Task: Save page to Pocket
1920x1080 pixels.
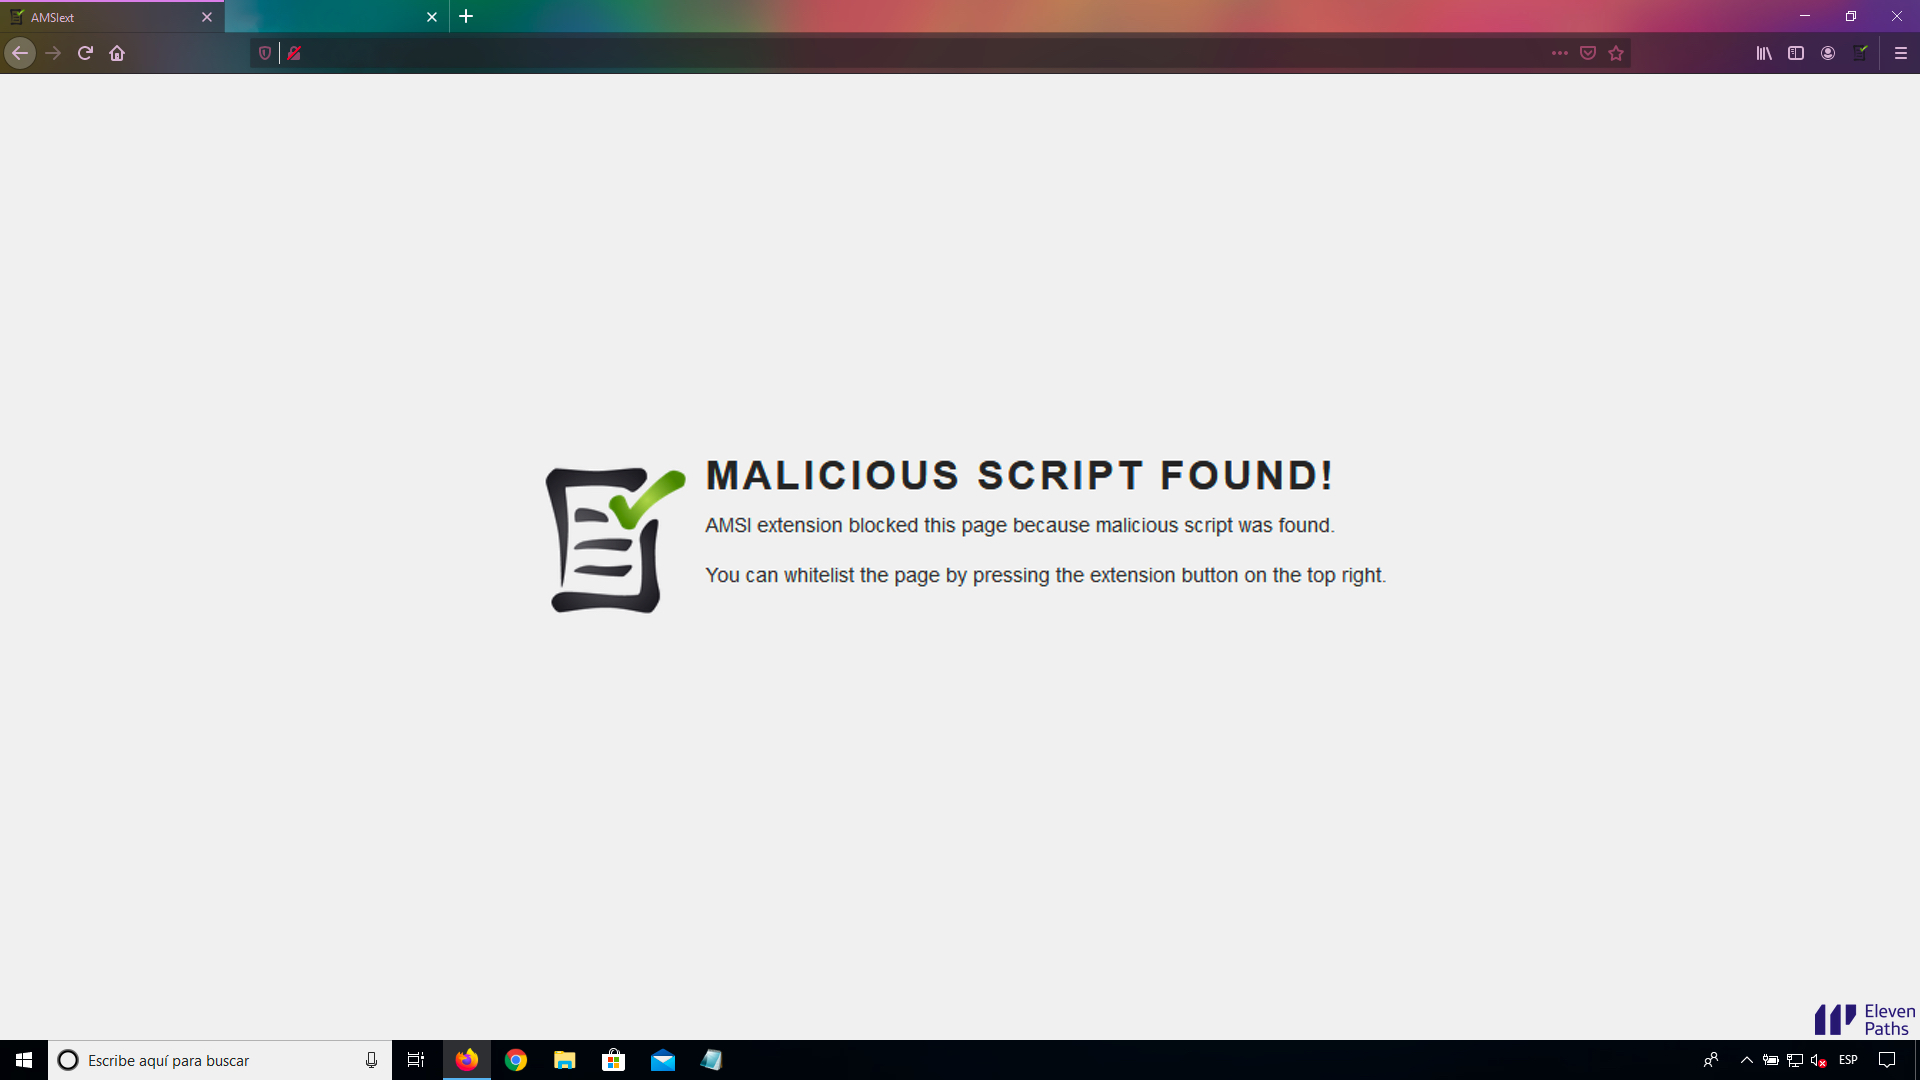Action: (1588, 53)
